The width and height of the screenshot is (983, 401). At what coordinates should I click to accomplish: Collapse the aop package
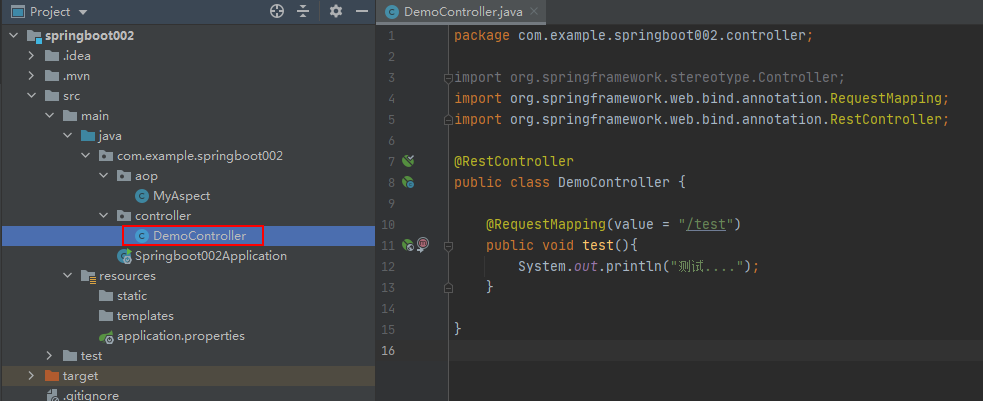coord(104,176)
